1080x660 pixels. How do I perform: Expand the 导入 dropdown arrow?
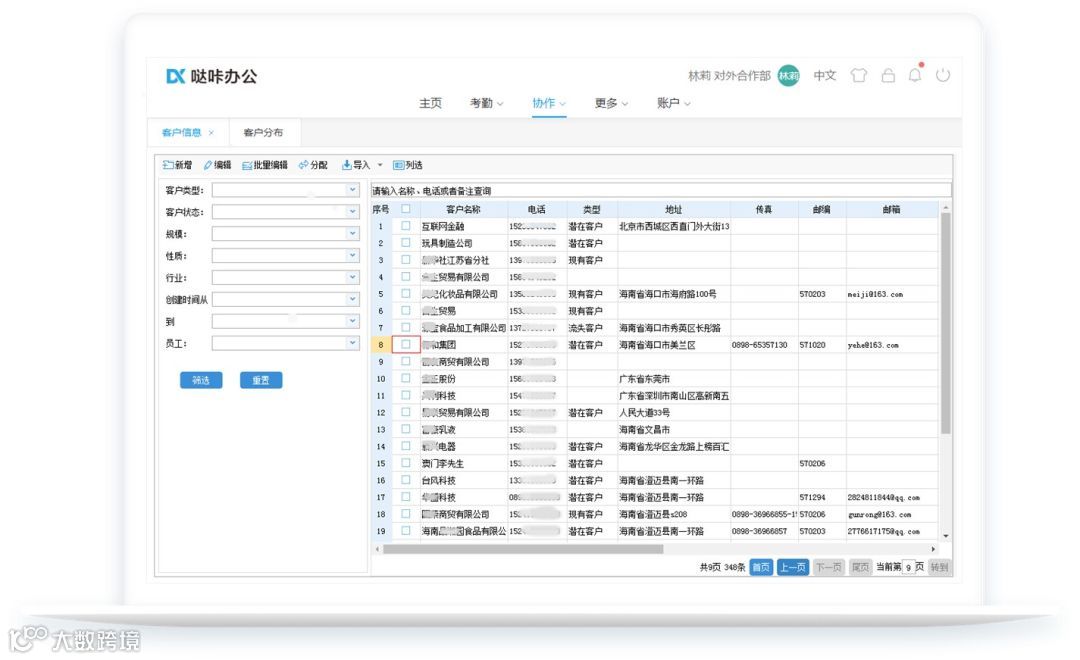(x=380, y=165)
